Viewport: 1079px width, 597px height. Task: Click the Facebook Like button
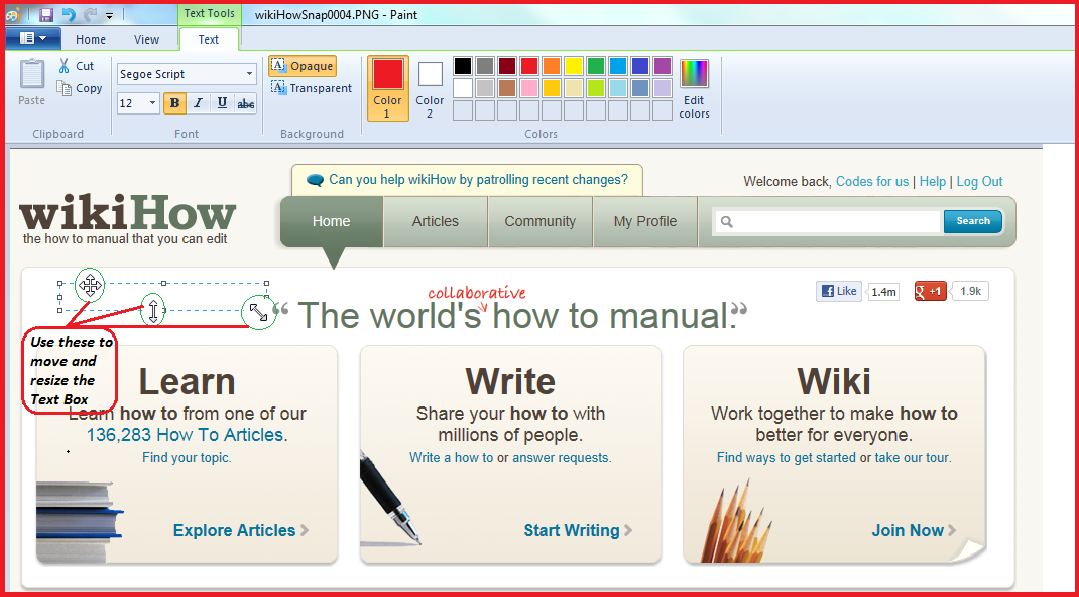[x=838, y=292]
